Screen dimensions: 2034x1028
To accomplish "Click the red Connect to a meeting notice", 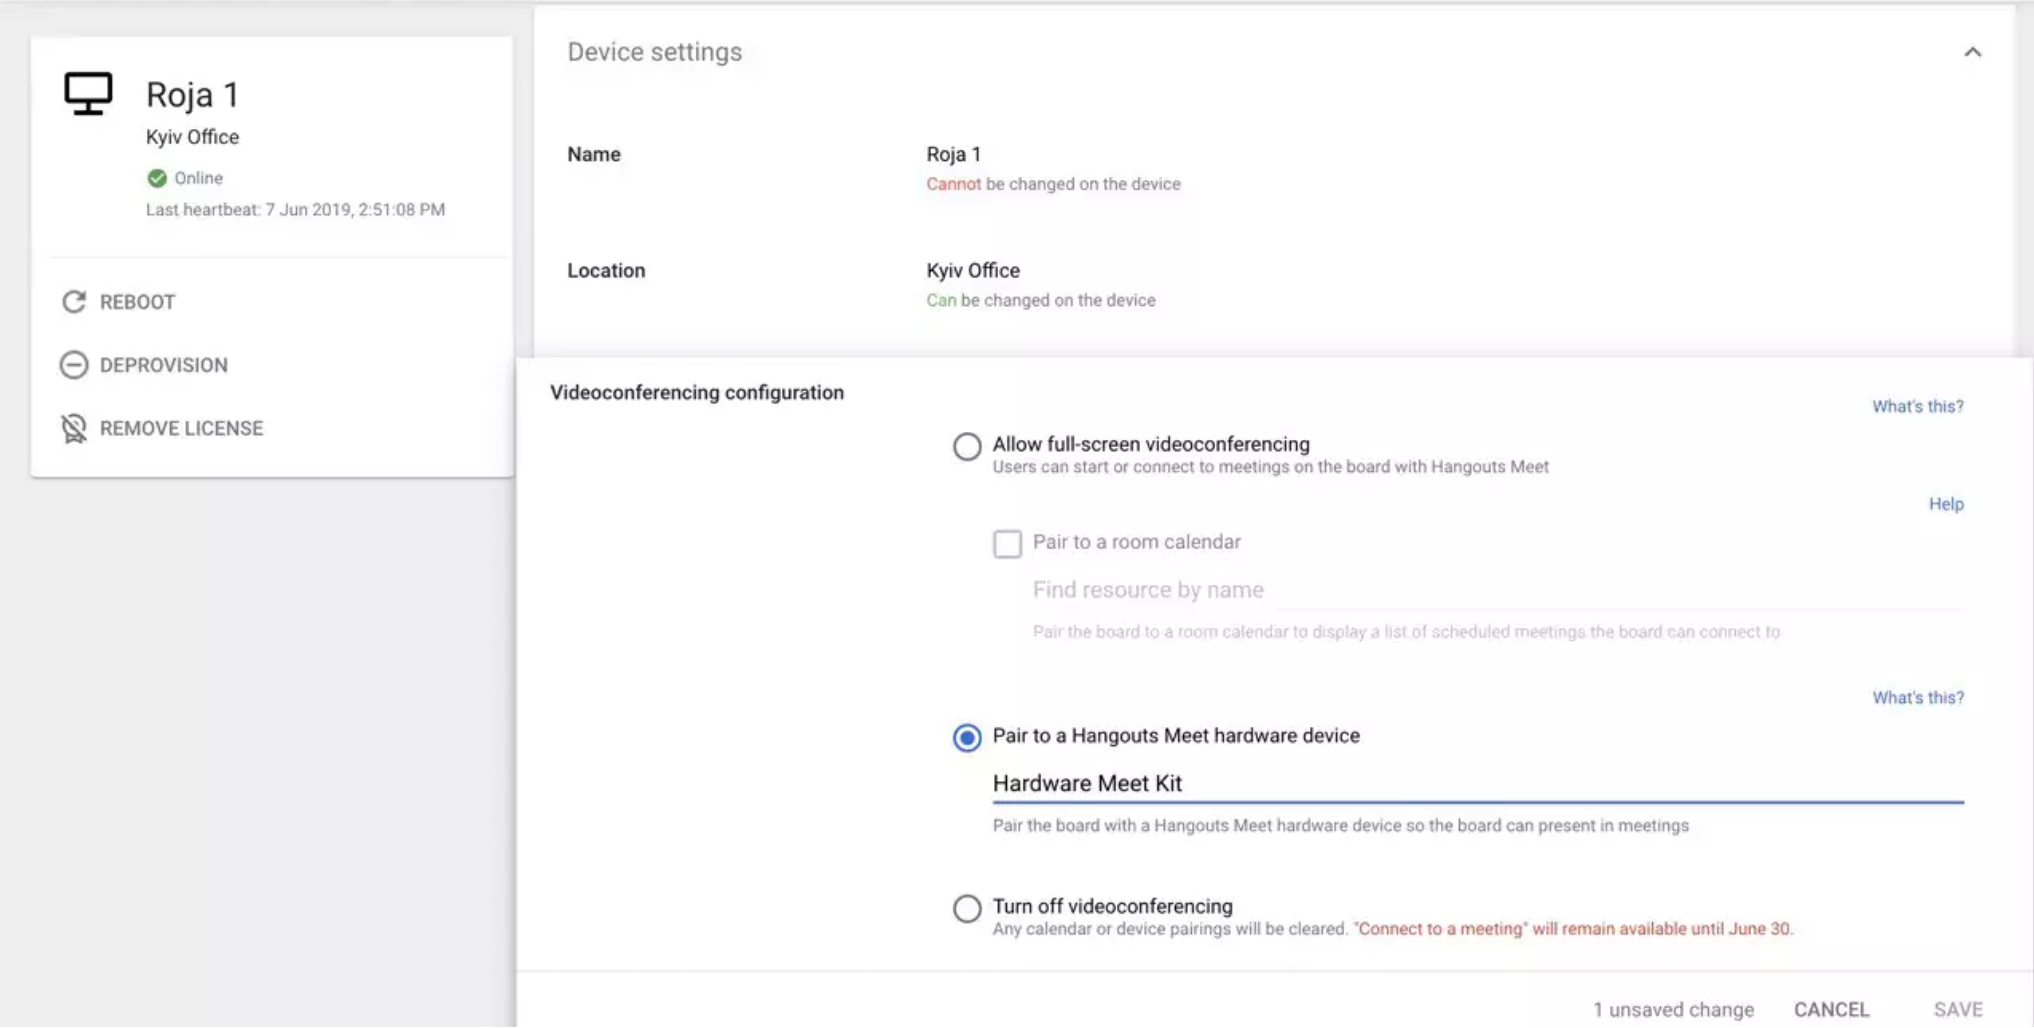I will [x=1573, y=929].
